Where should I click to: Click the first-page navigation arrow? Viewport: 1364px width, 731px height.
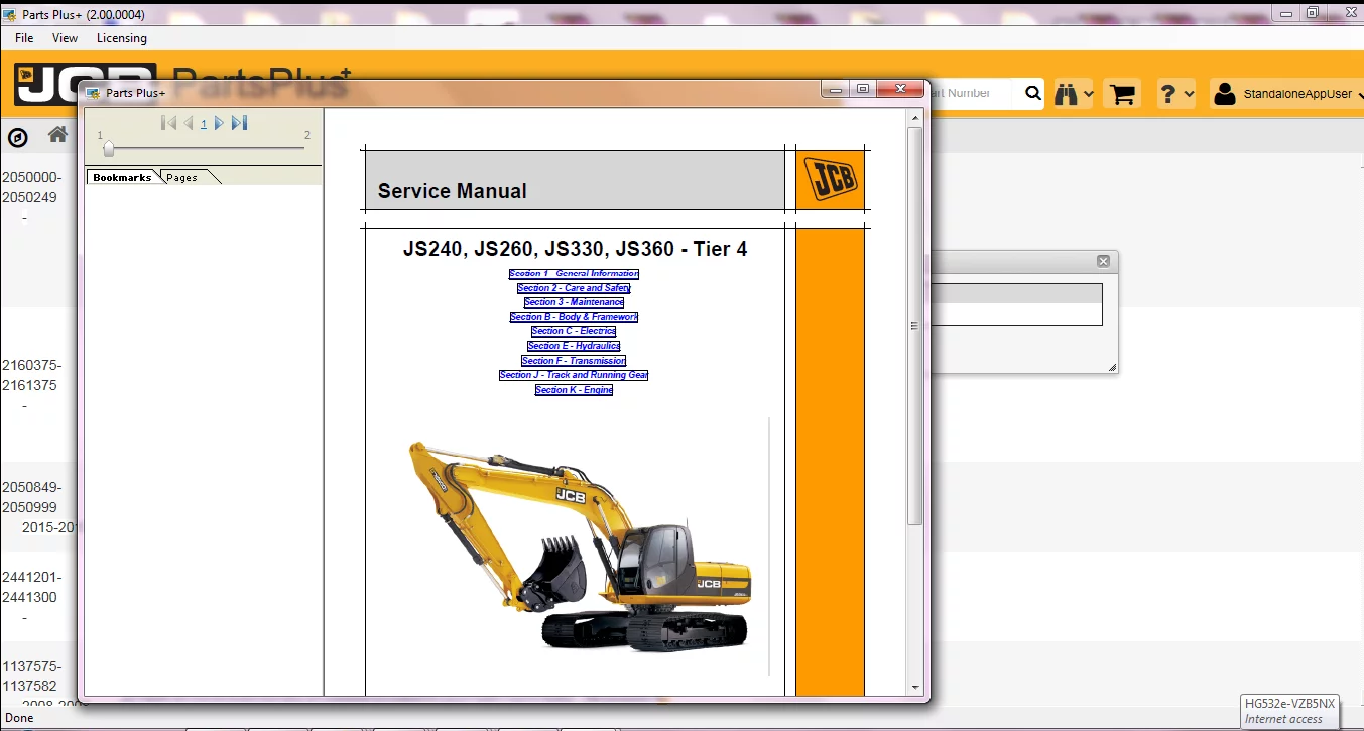click(x=168, y=123)
